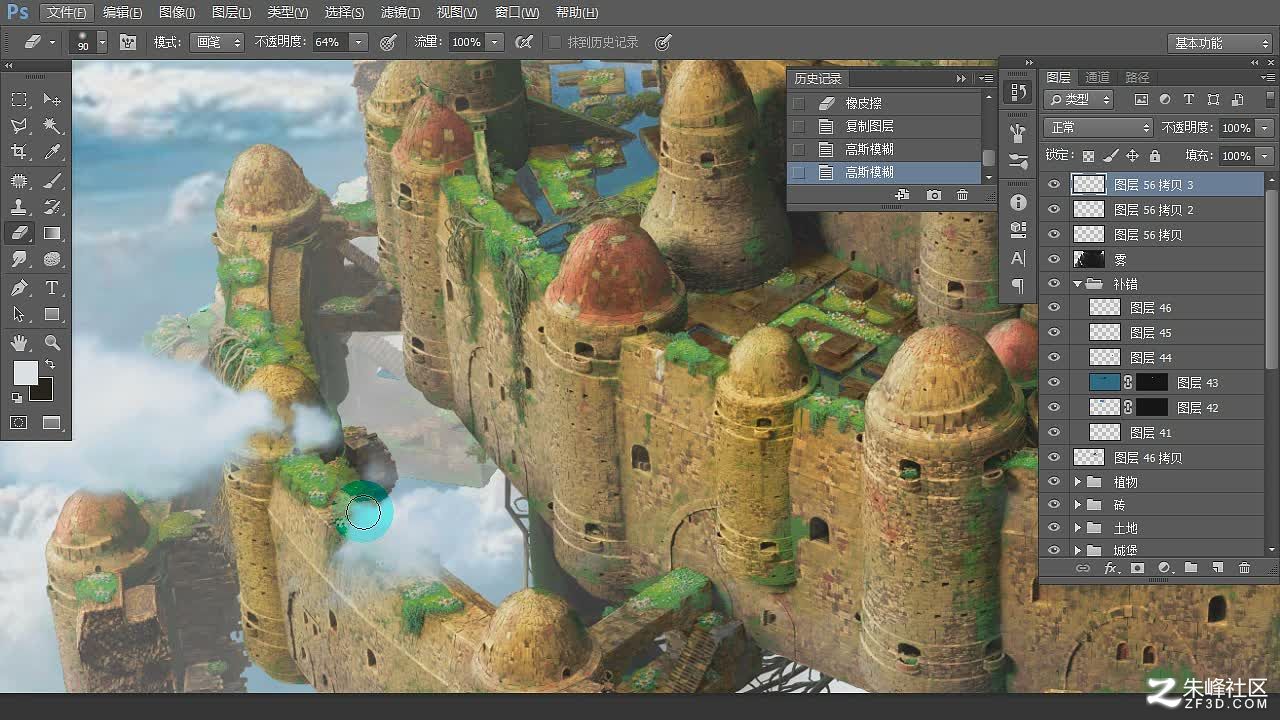This screenshot has height=720, width=1280.
Task: Select the Smudge tool
Action: click(x=19, y=260)
